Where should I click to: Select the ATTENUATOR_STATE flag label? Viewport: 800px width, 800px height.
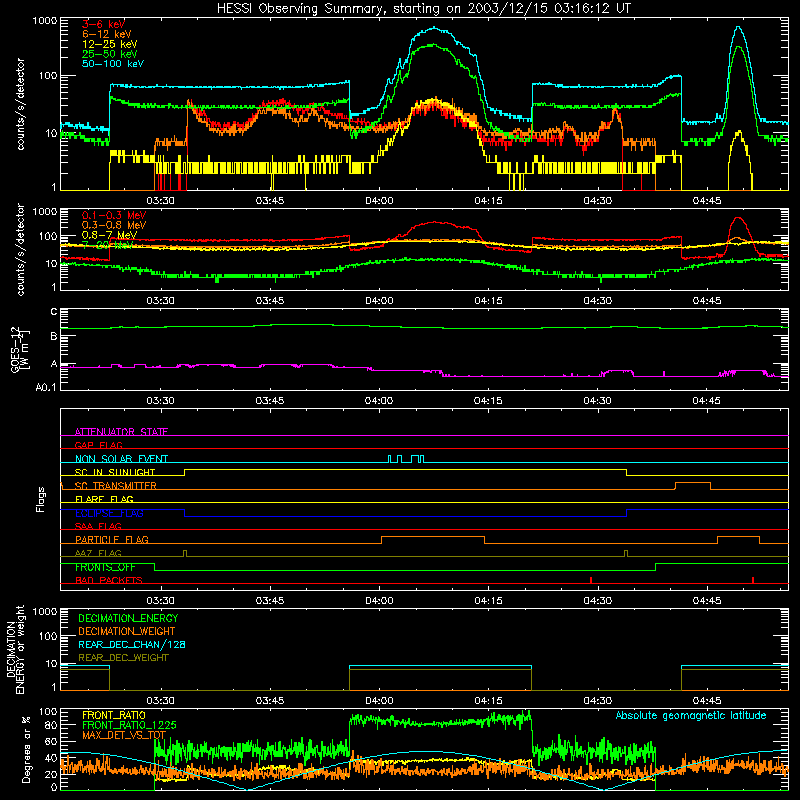(121, 432)
